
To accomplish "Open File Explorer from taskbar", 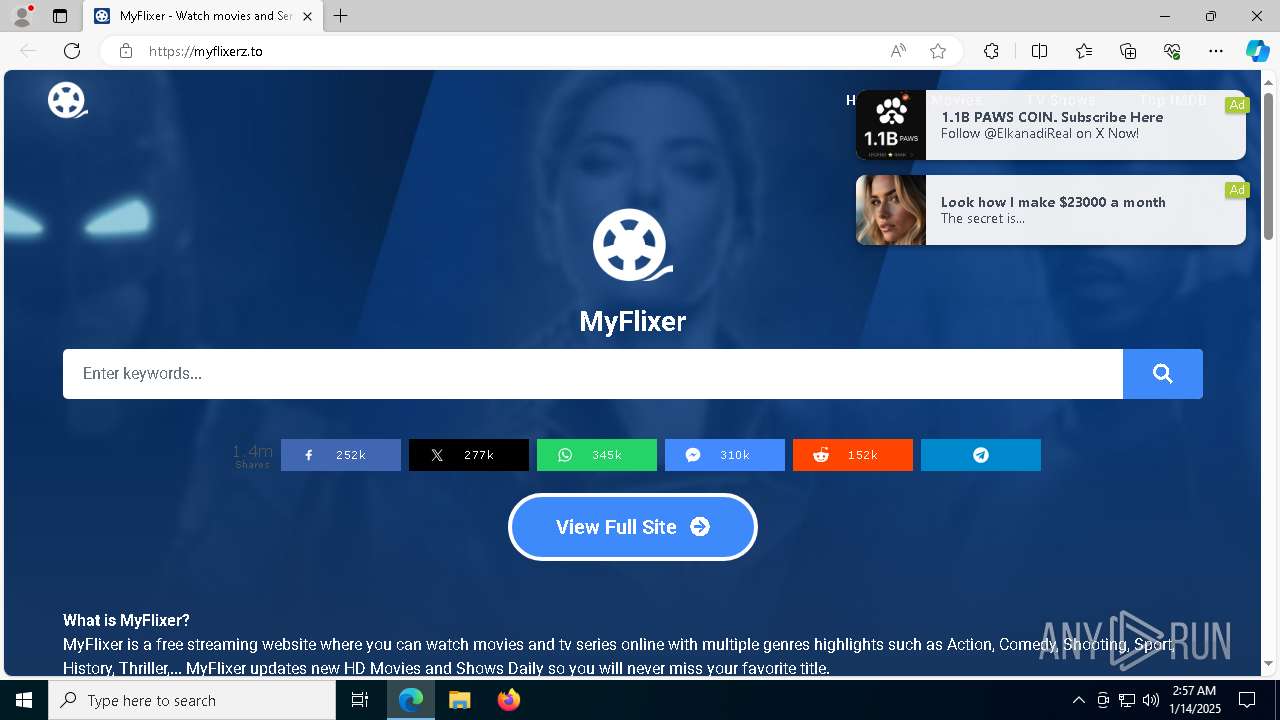I will click(460, 700).
